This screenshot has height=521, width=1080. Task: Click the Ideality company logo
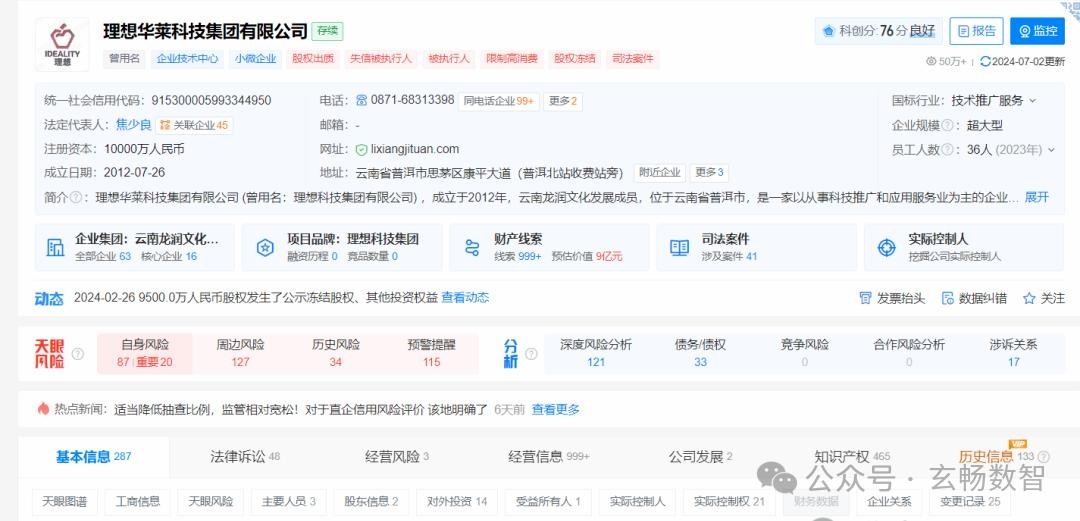62,44
